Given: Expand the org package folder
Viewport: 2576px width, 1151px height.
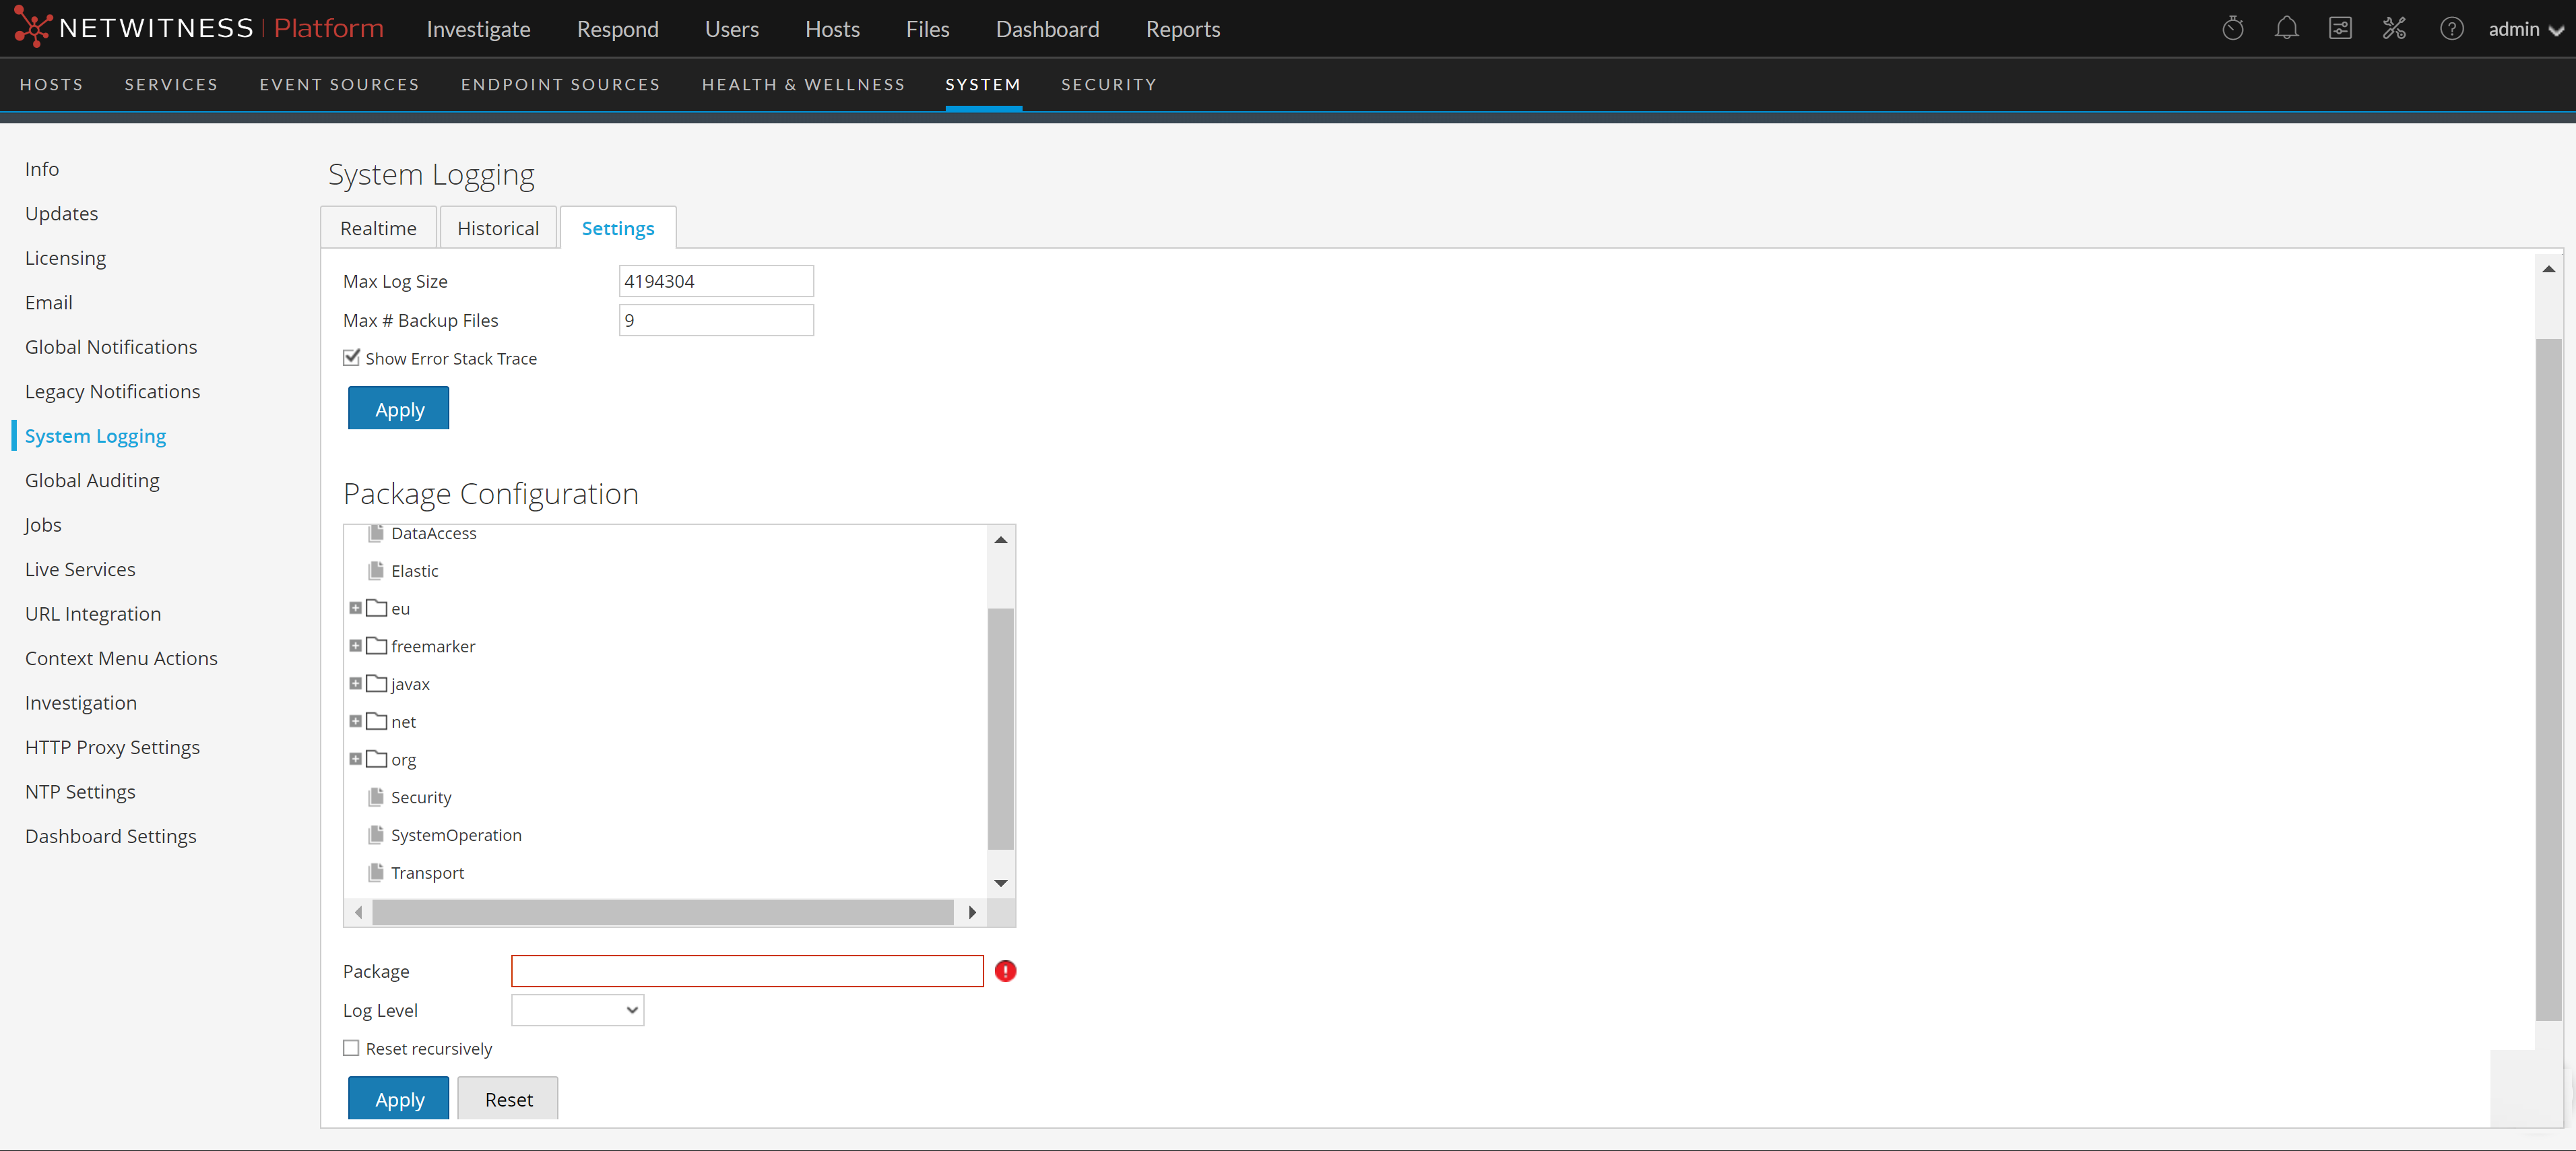Looking at the screenshot, I should (x=355, y=759).
